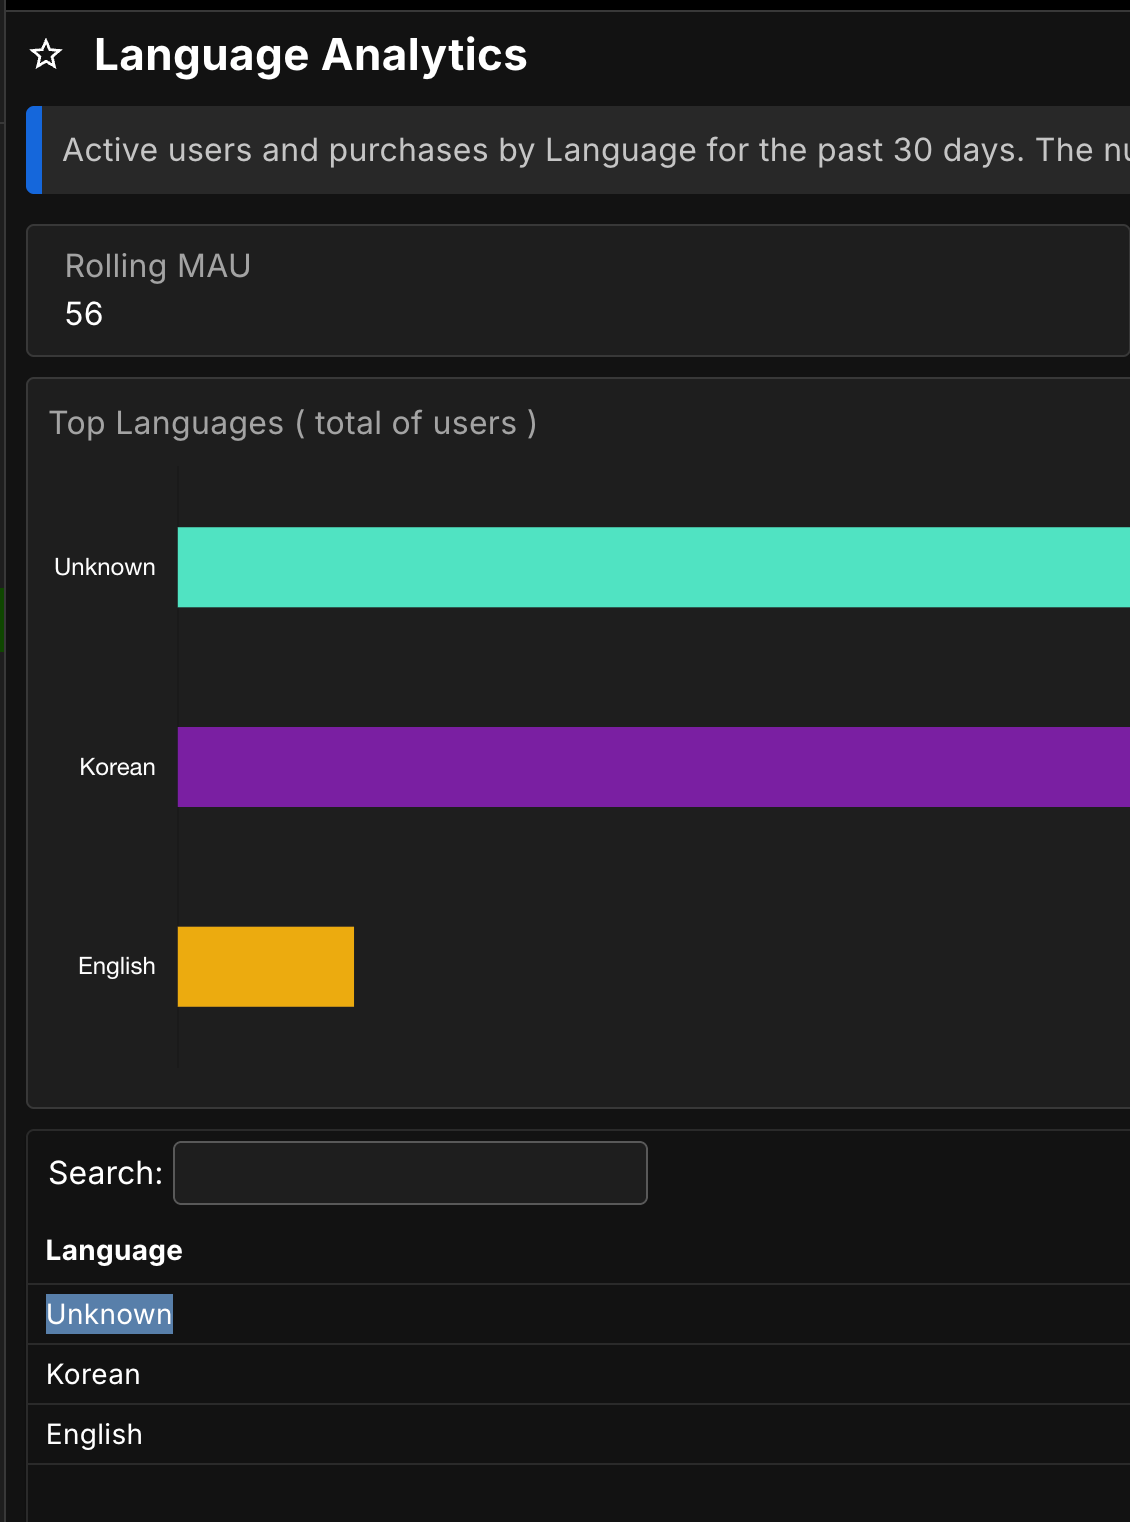Click the Language Analytics page title
1130x1522 pixels.
[x=310, y=55]
